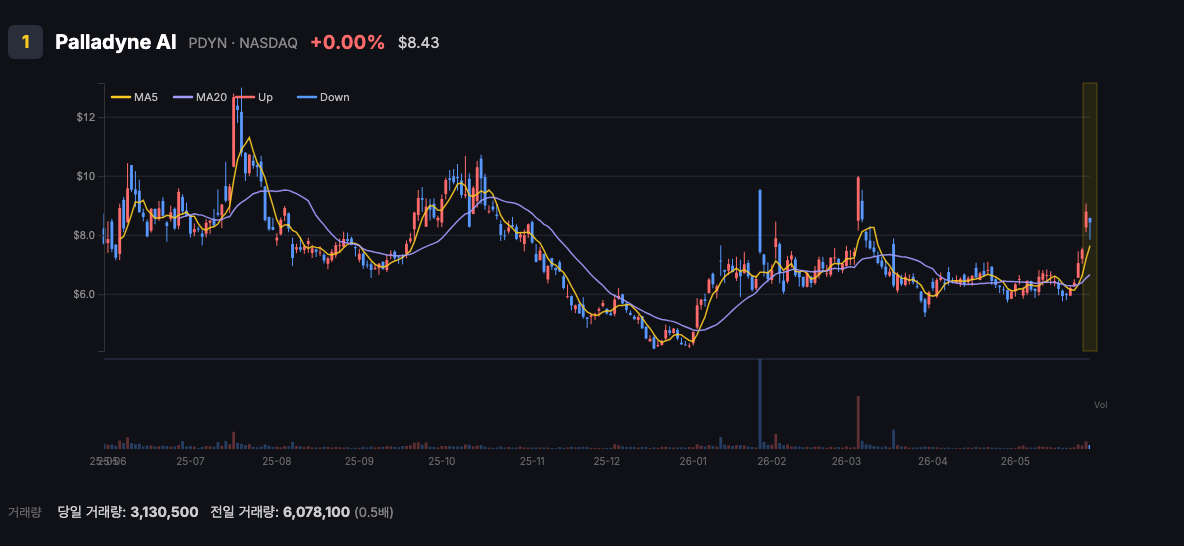Click the 25-11 date axis label
1184x546 pixels.
(x=532, y=461)
